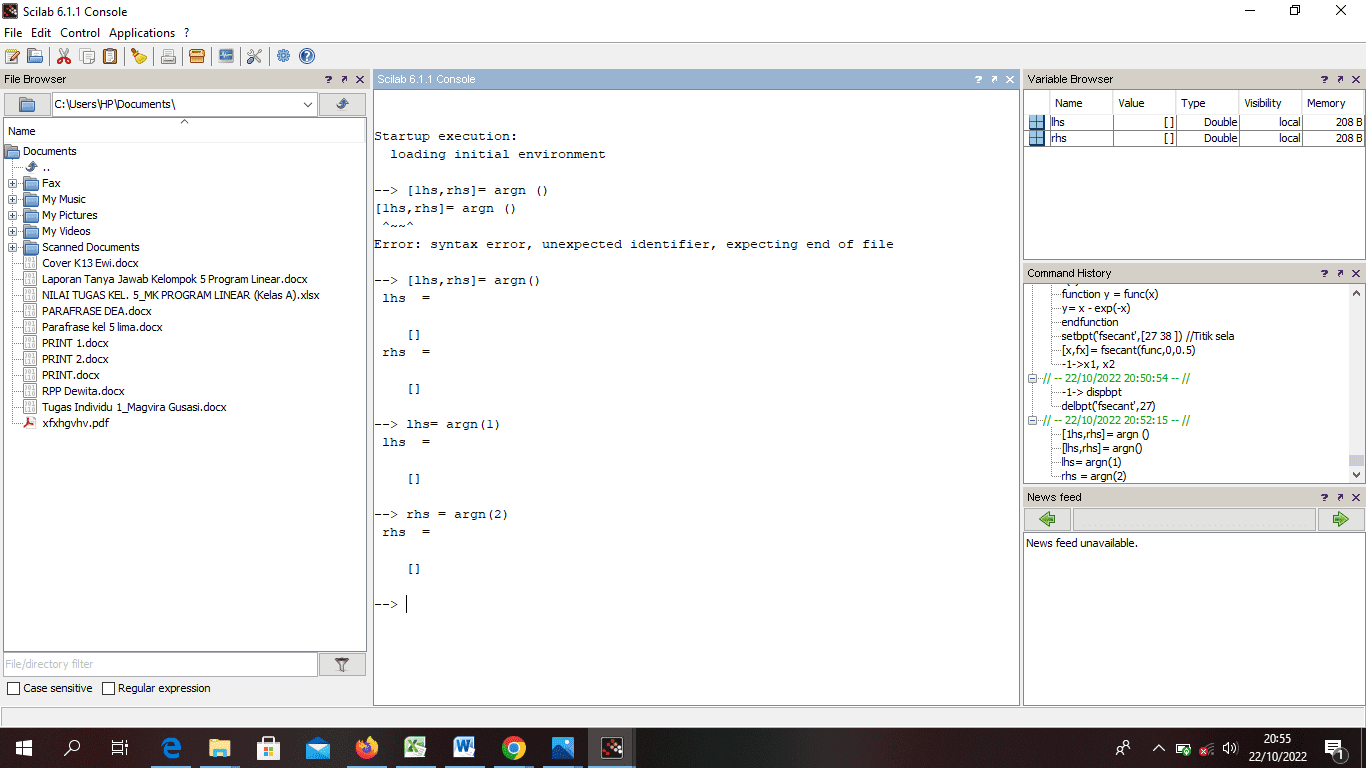Screen dimensions: 1366x768
Task: Launch SciNotes editor from toolbar
Action: [x=12, y=56]
